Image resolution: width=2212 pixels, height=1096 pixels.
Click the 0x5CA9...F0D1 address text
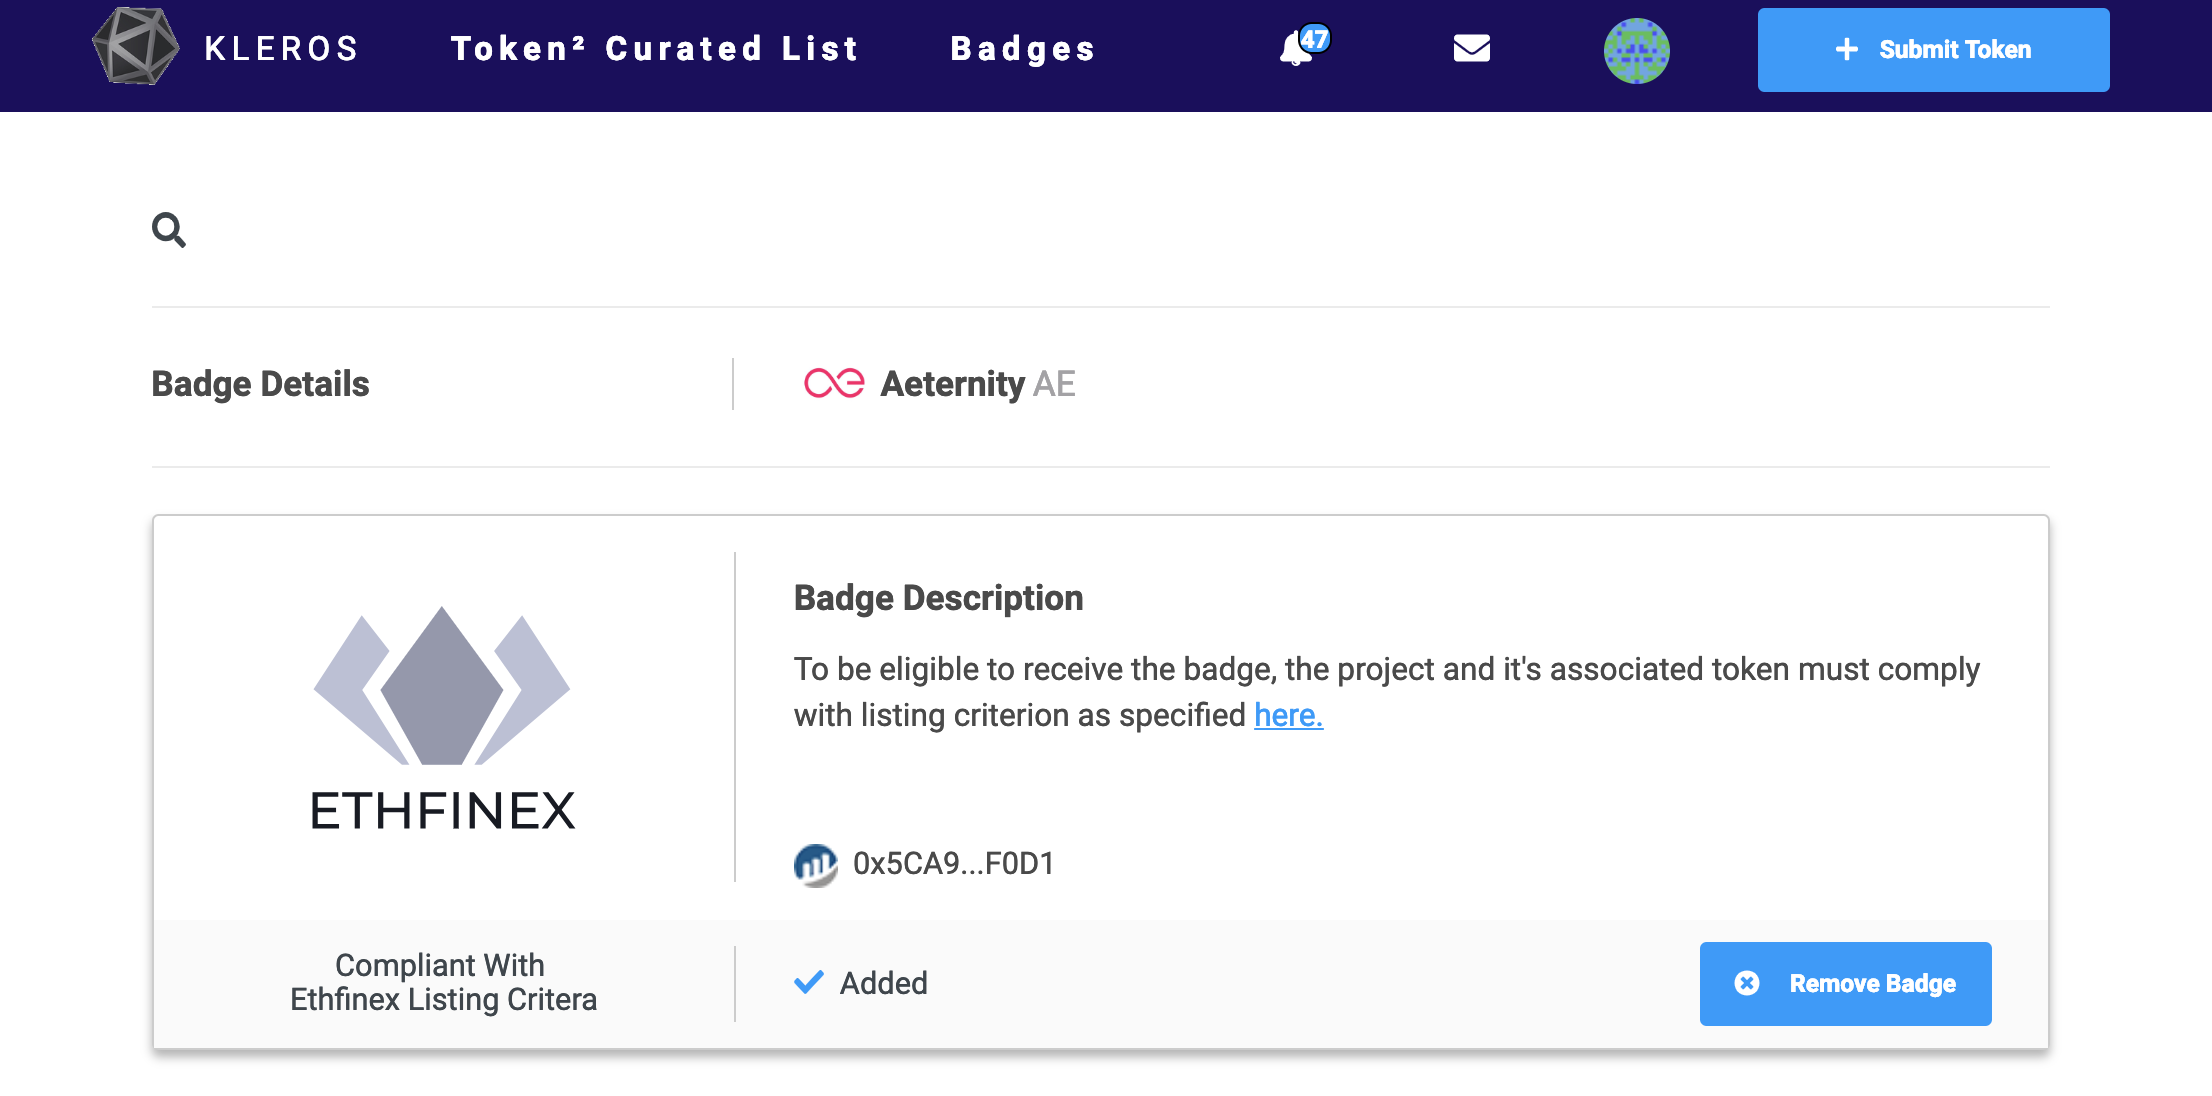(x=953, y=864)
